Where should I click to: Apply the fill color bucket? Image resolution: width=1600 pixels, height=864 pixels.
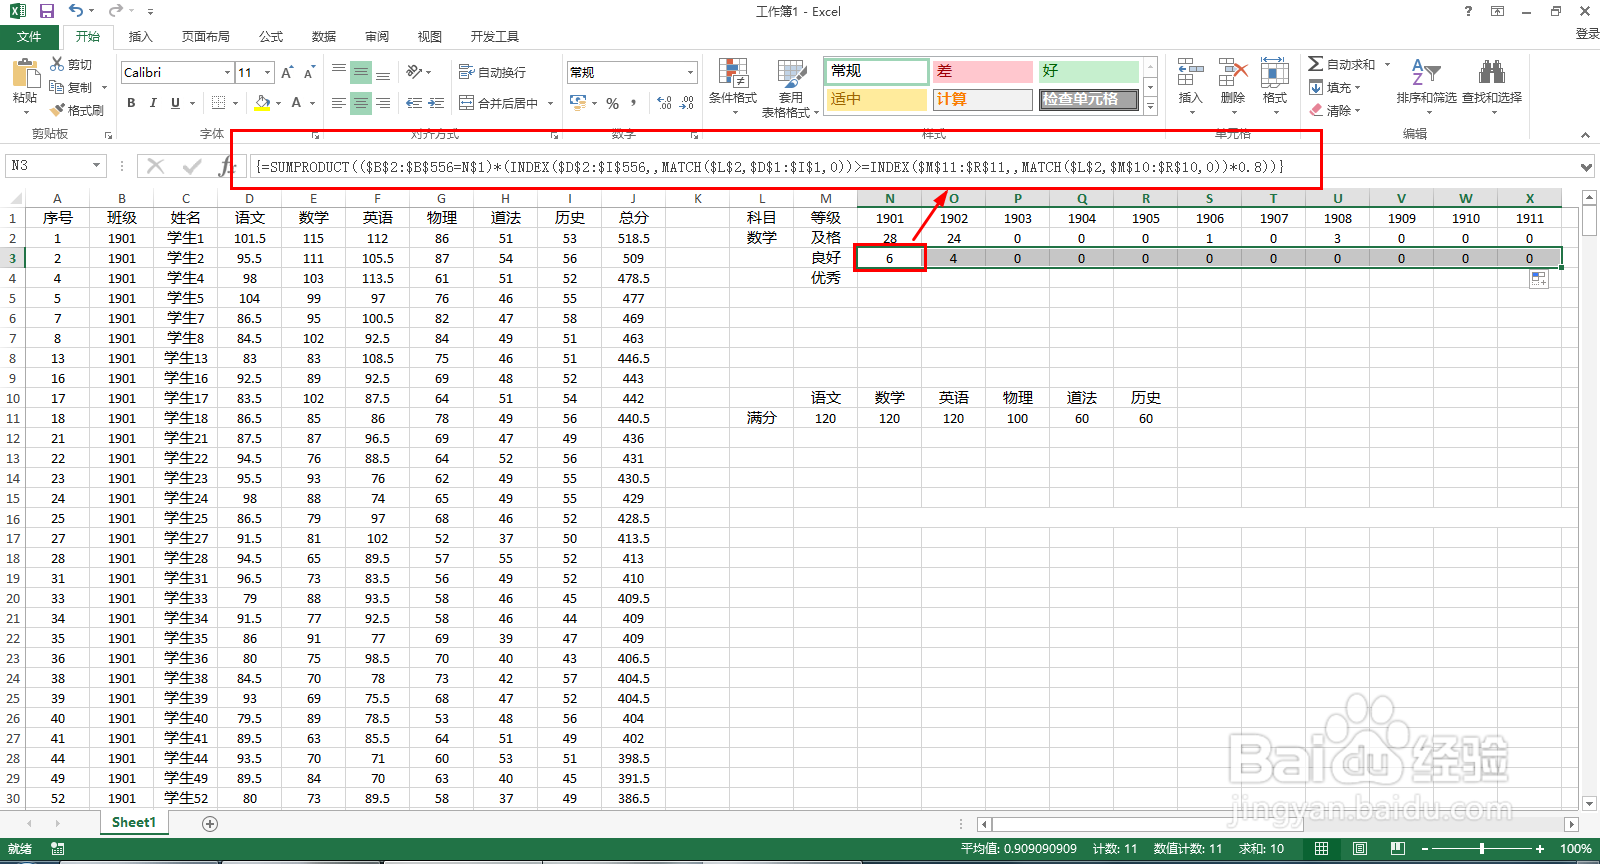(262, 103)
